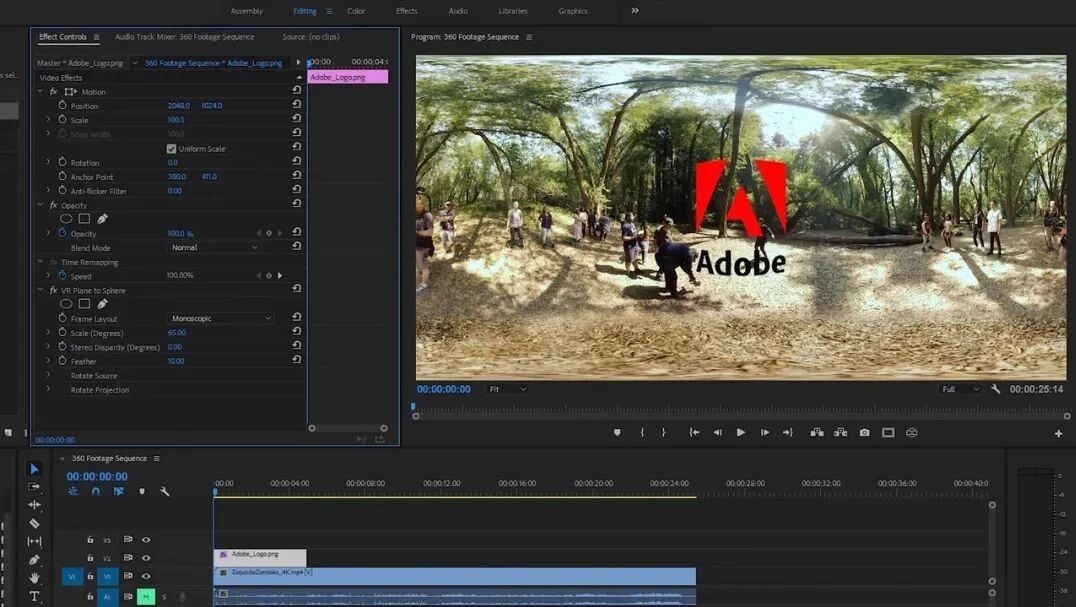Use pen mask under VR Plane to Sphere

point(102,304)
